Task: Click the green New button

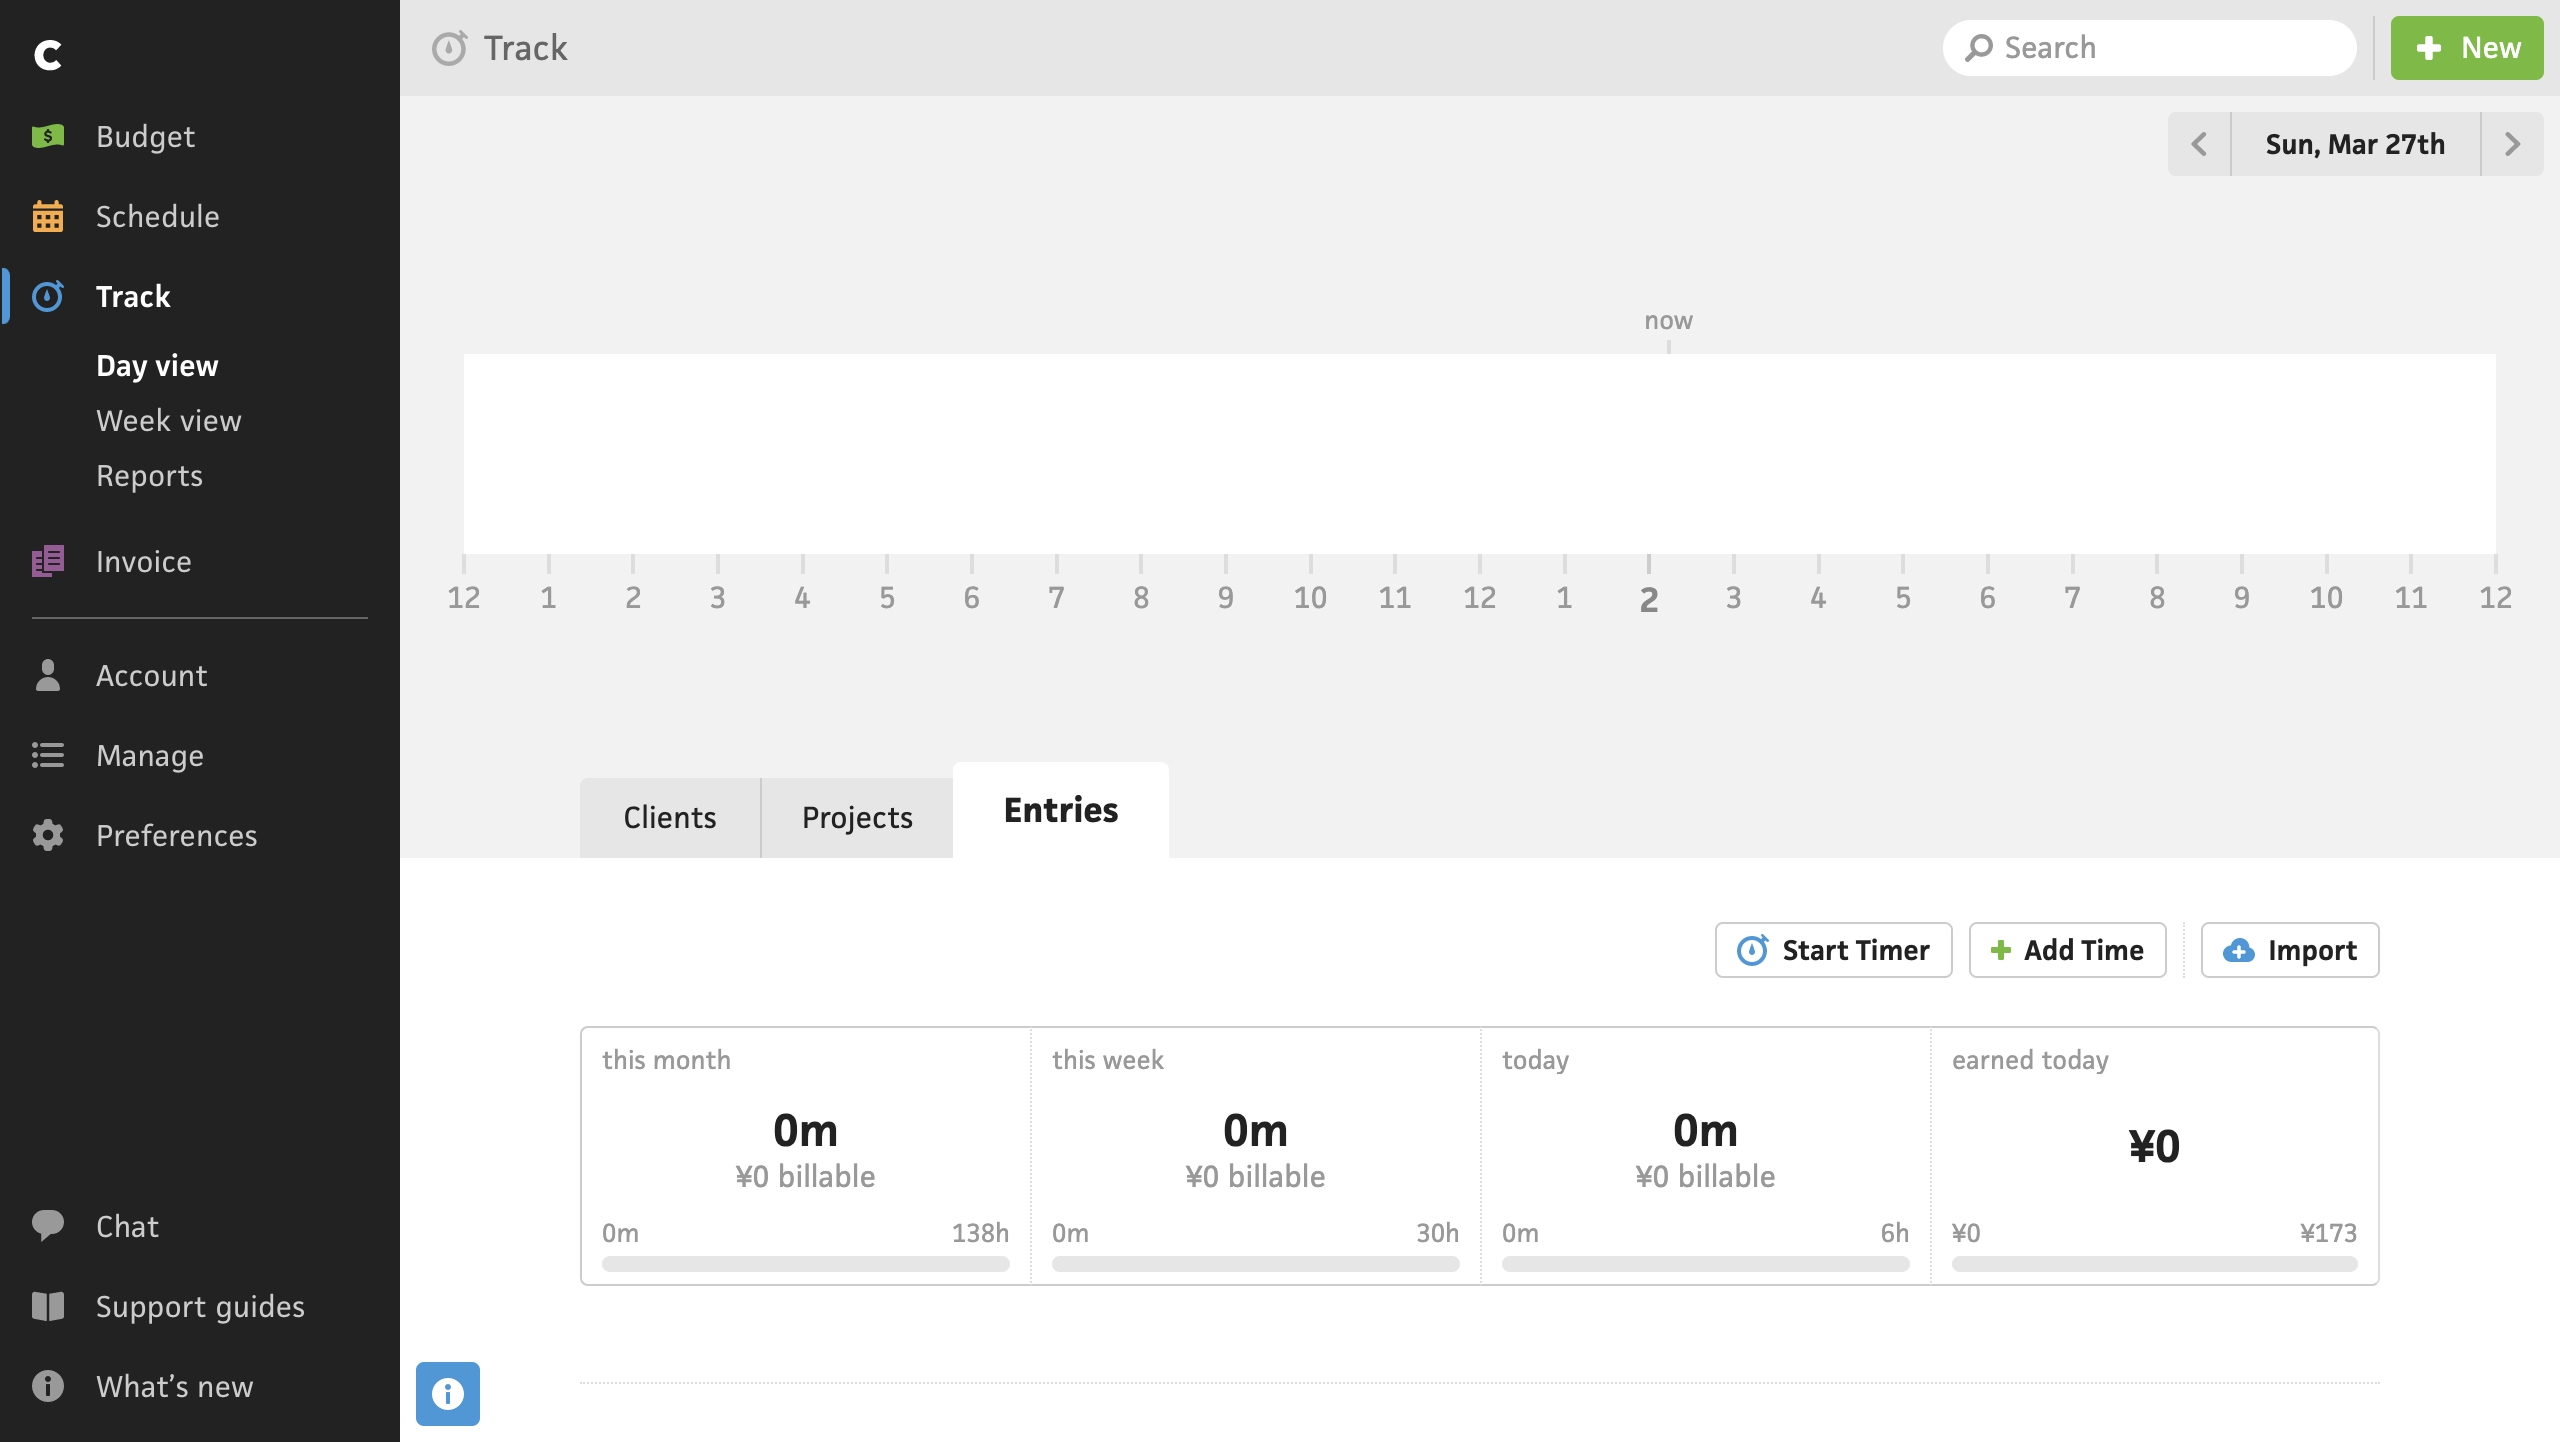Action: (x=2467, y=48)
